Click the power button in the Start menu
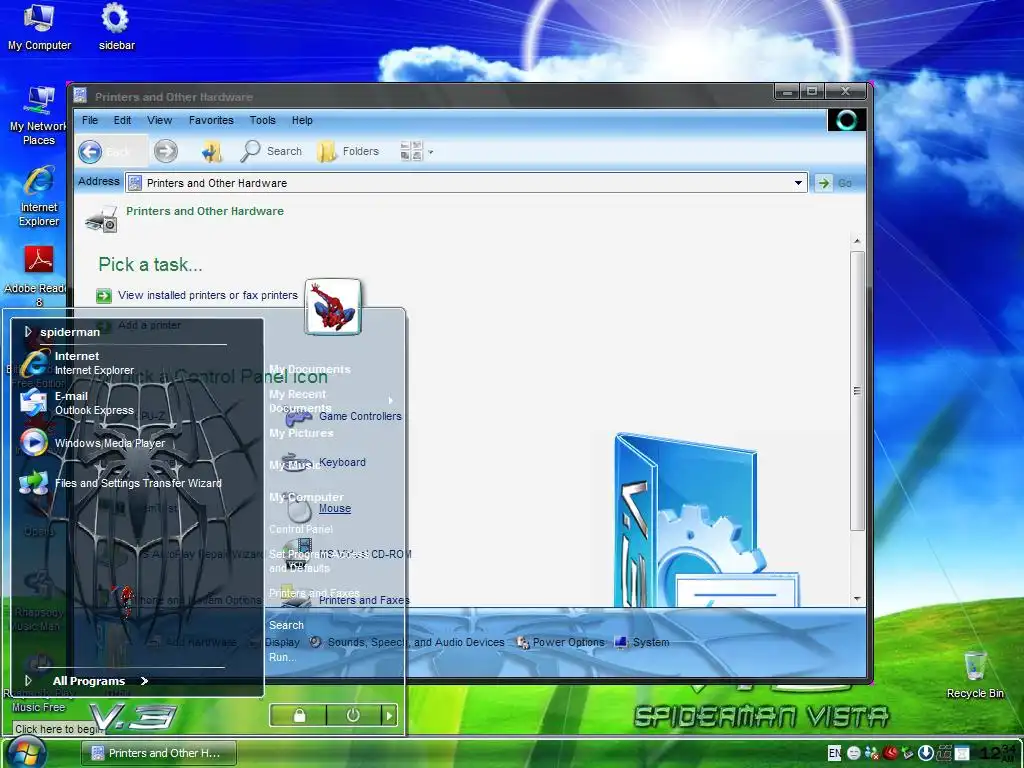The width and height of the screenshot is (1024, 768). coord(353,716)
